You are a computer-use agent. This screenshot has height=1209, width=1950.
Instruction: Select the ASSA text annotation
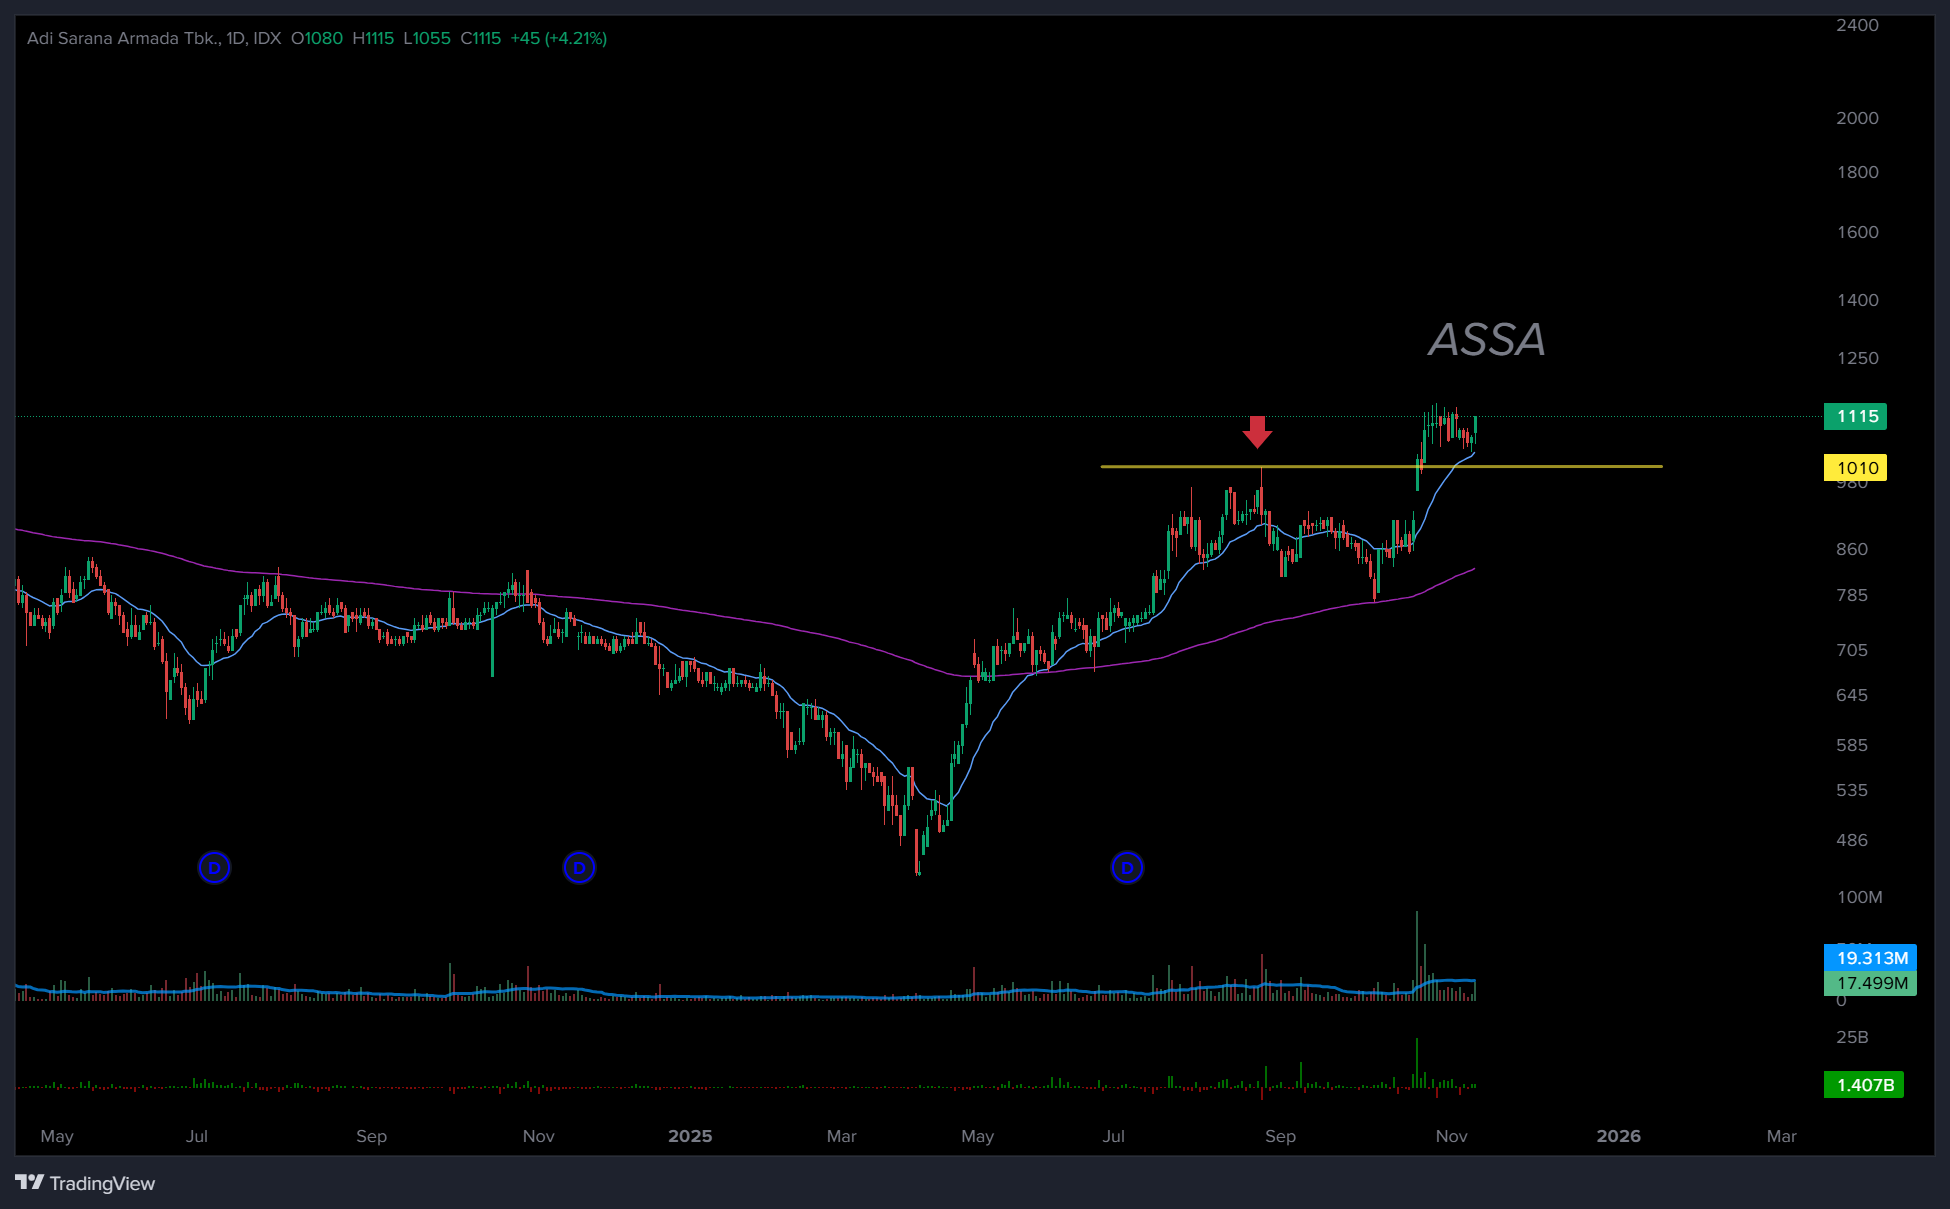tap(1486, 340)
